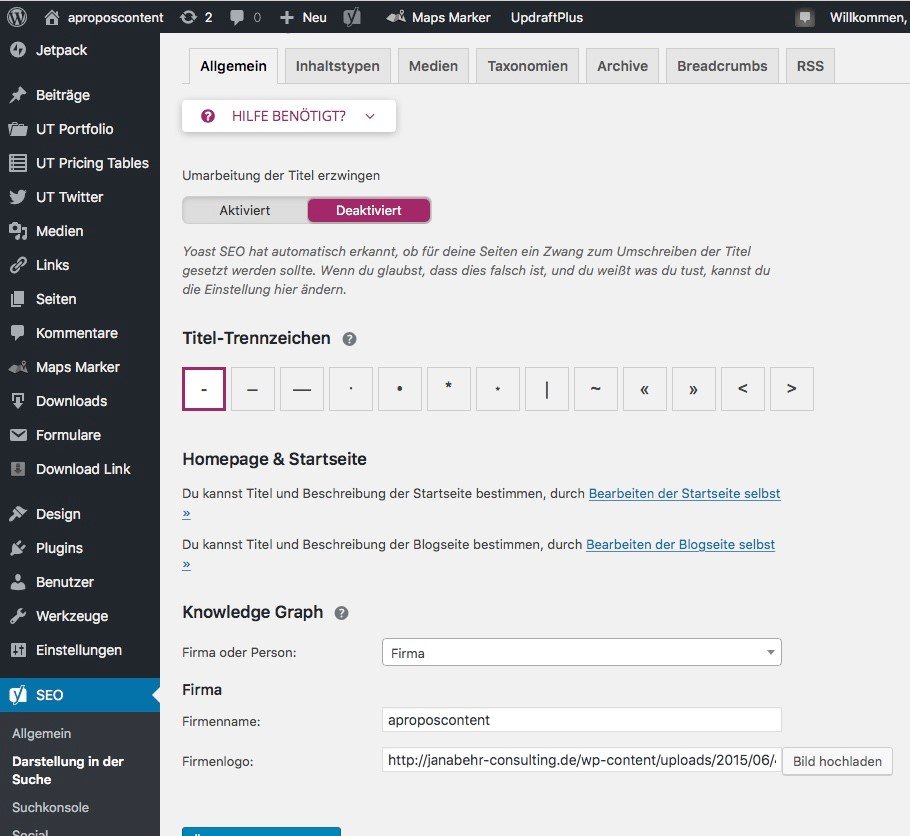Open the WordPress logo menu
The width and height of the screenshot is (910, 836).
[17, 17]
